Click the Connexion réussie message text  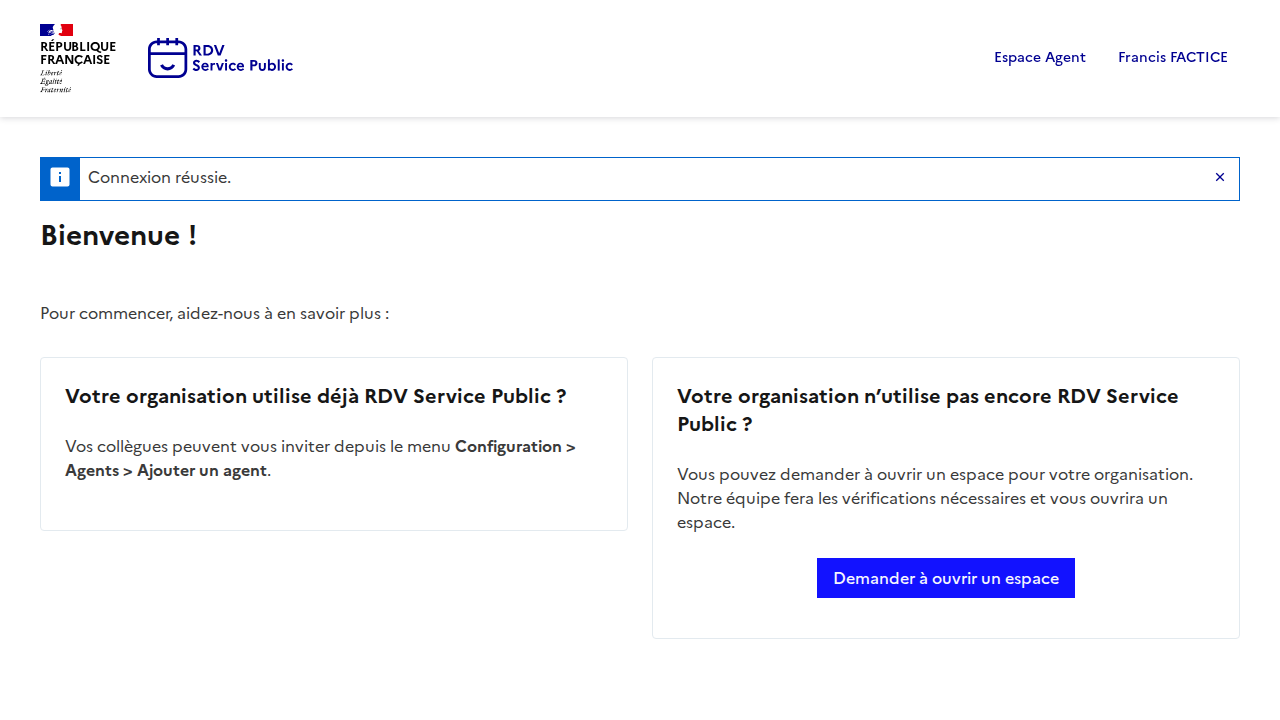point(159,178)
